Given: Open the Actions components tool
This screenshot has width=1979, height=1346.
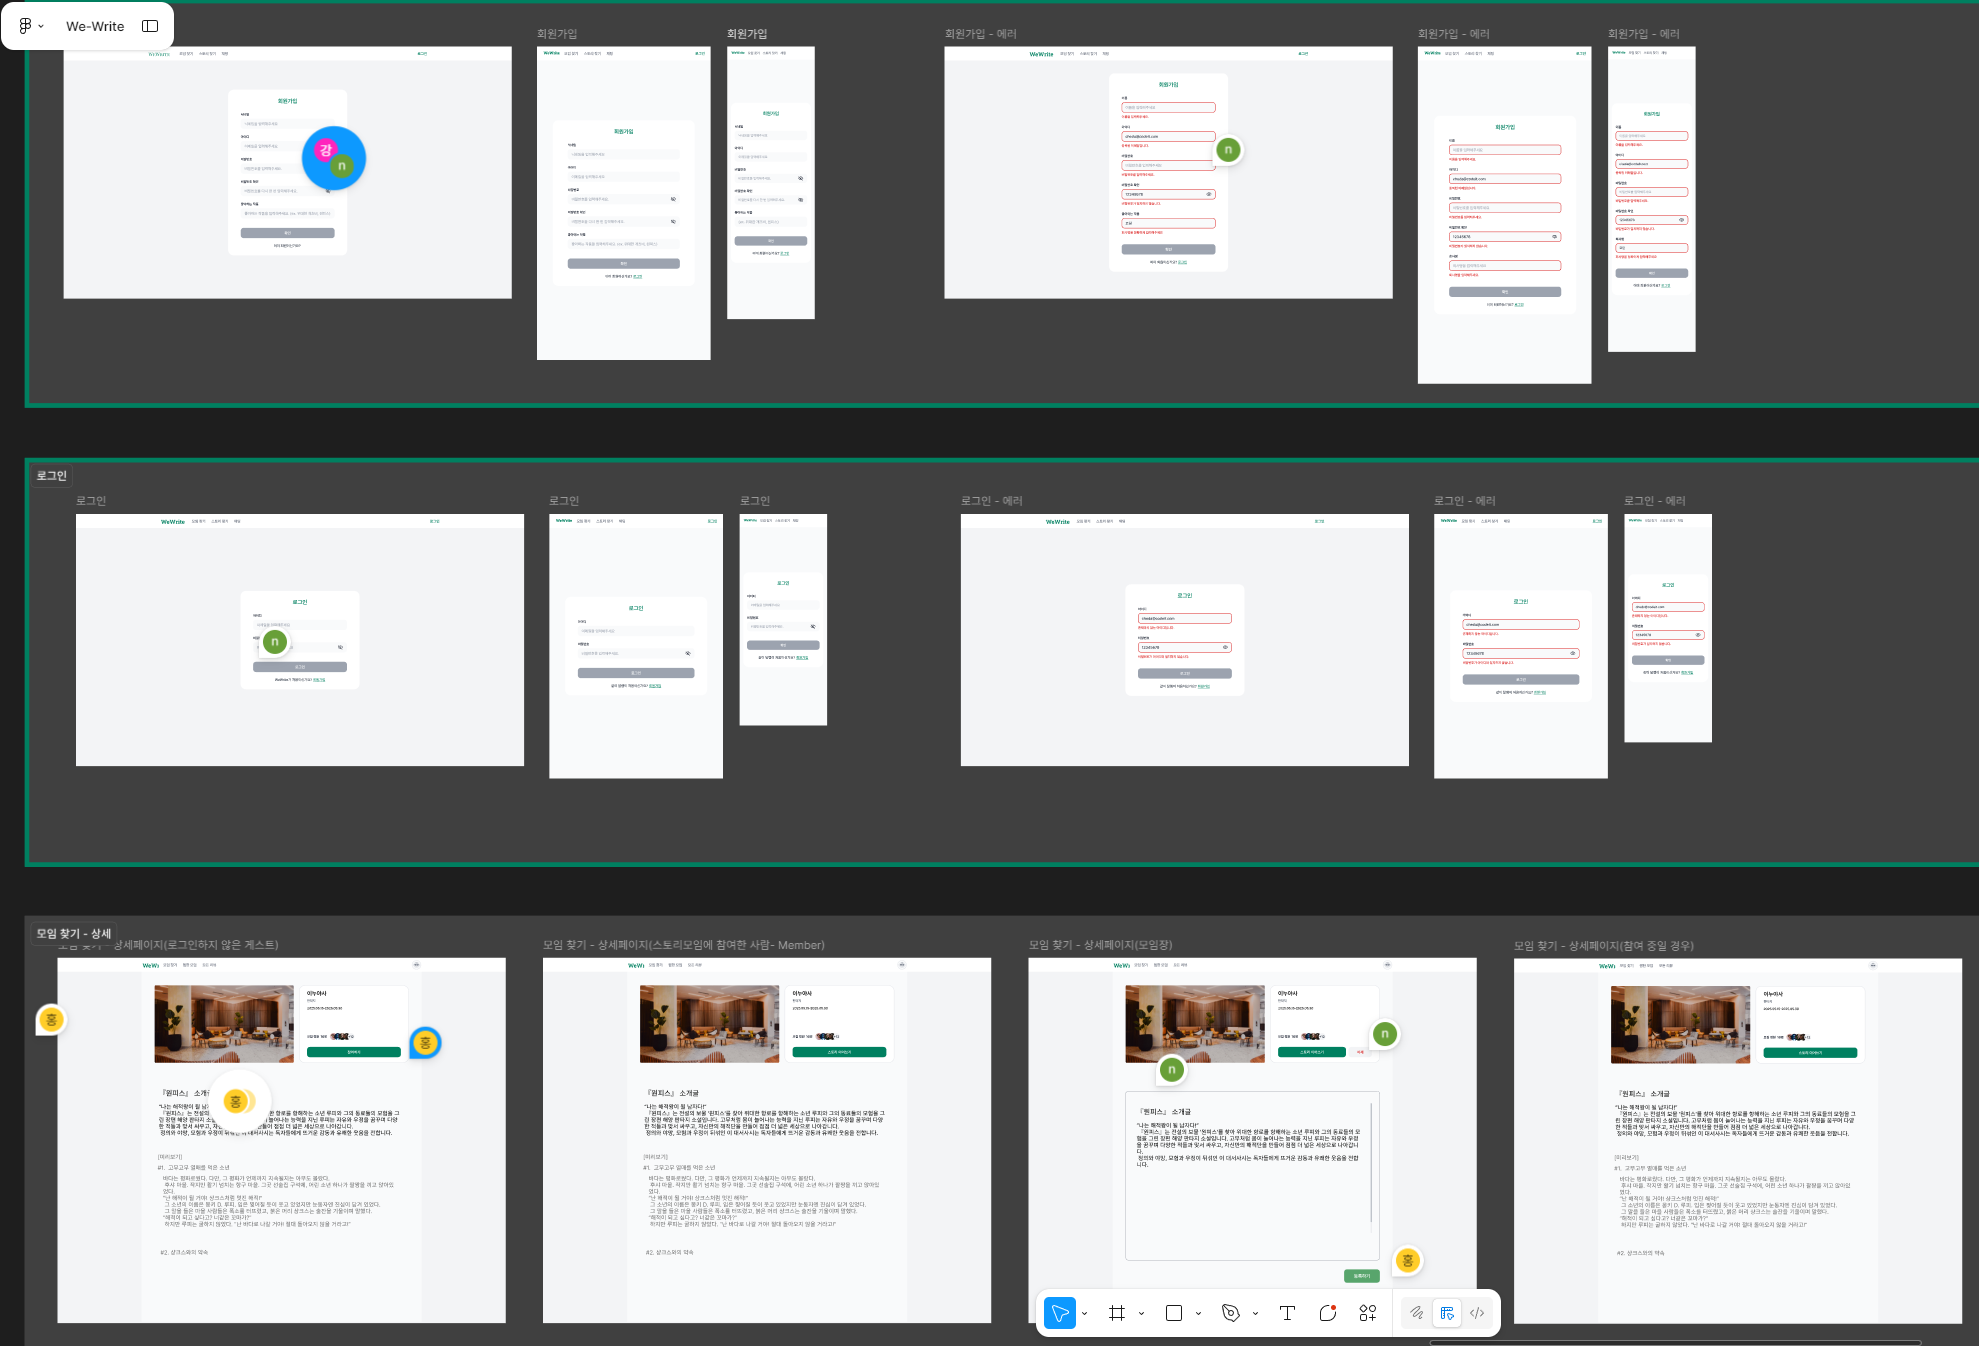Looking at the screenshot, I should pos(1368,1313).
